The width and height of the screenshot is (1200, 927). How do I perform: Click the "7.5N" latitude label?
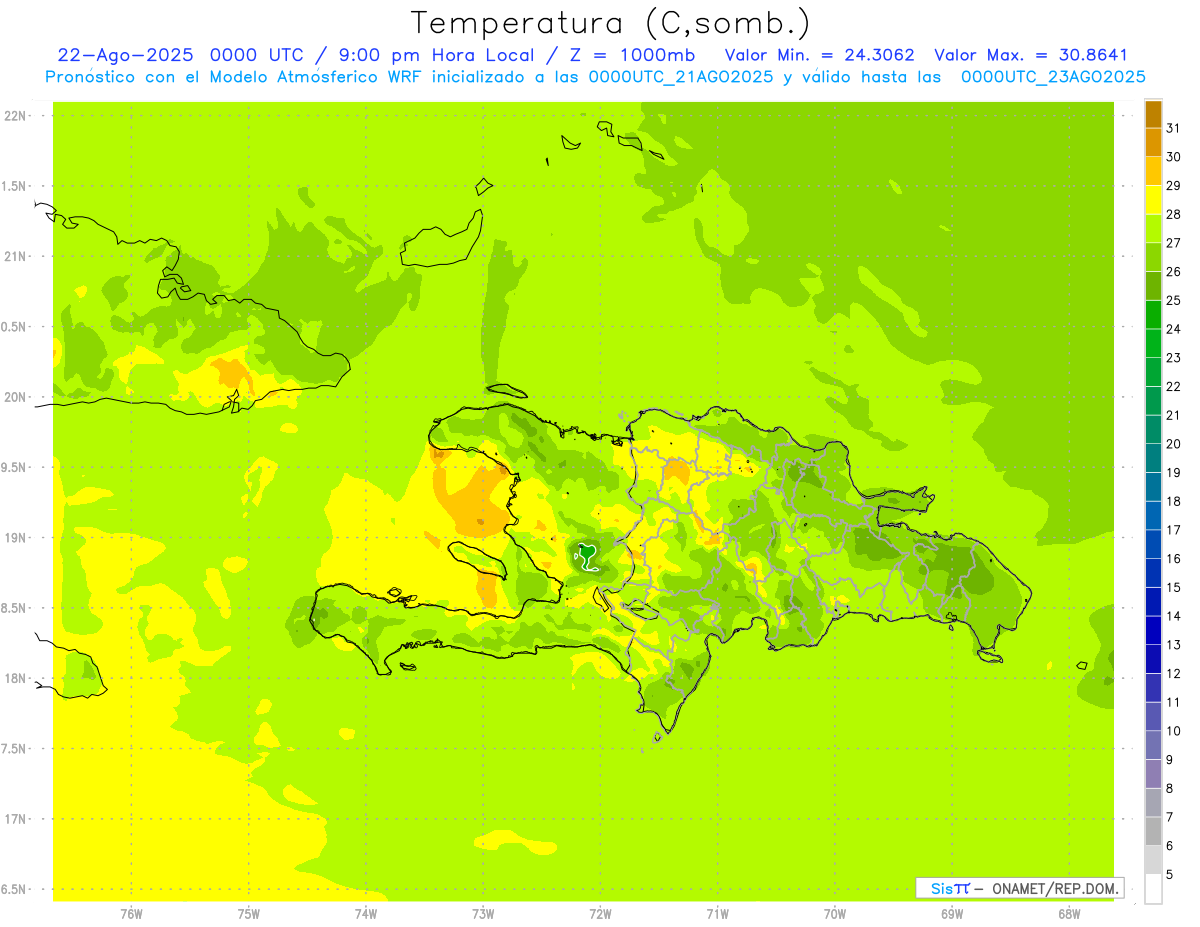point(15,749)
